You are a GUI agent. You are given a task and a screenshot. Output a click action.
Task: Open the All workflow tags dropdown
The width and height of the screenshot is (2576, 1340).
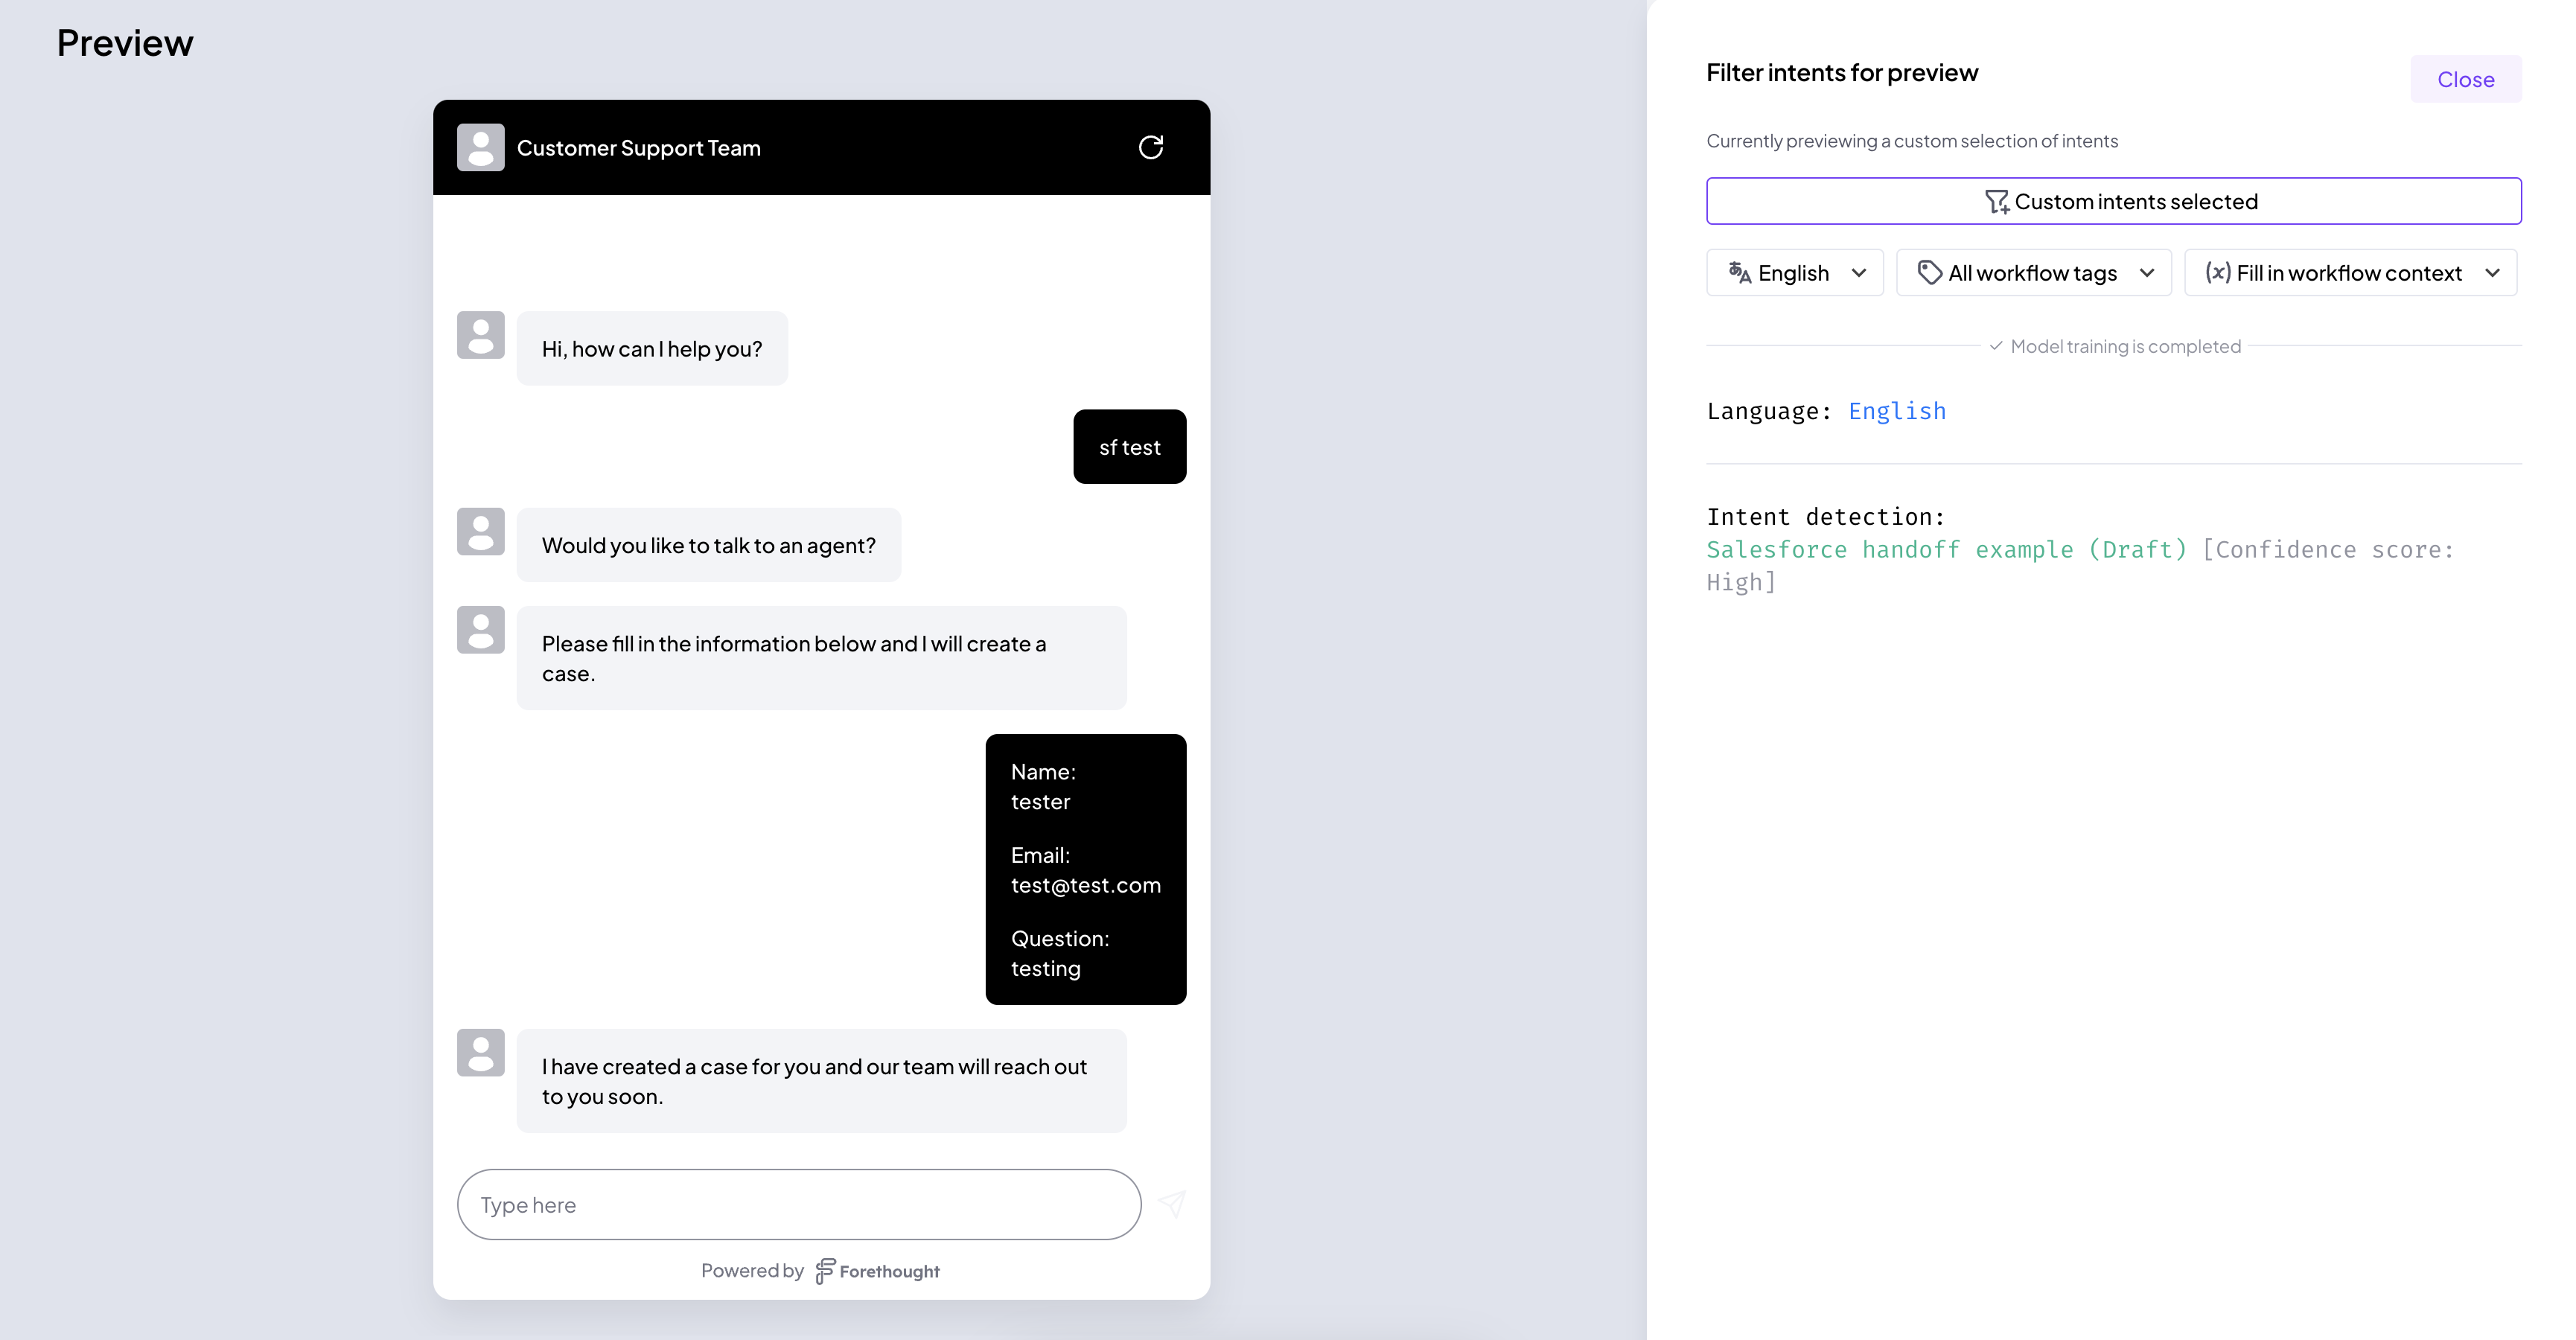(x=2034, y=273)
